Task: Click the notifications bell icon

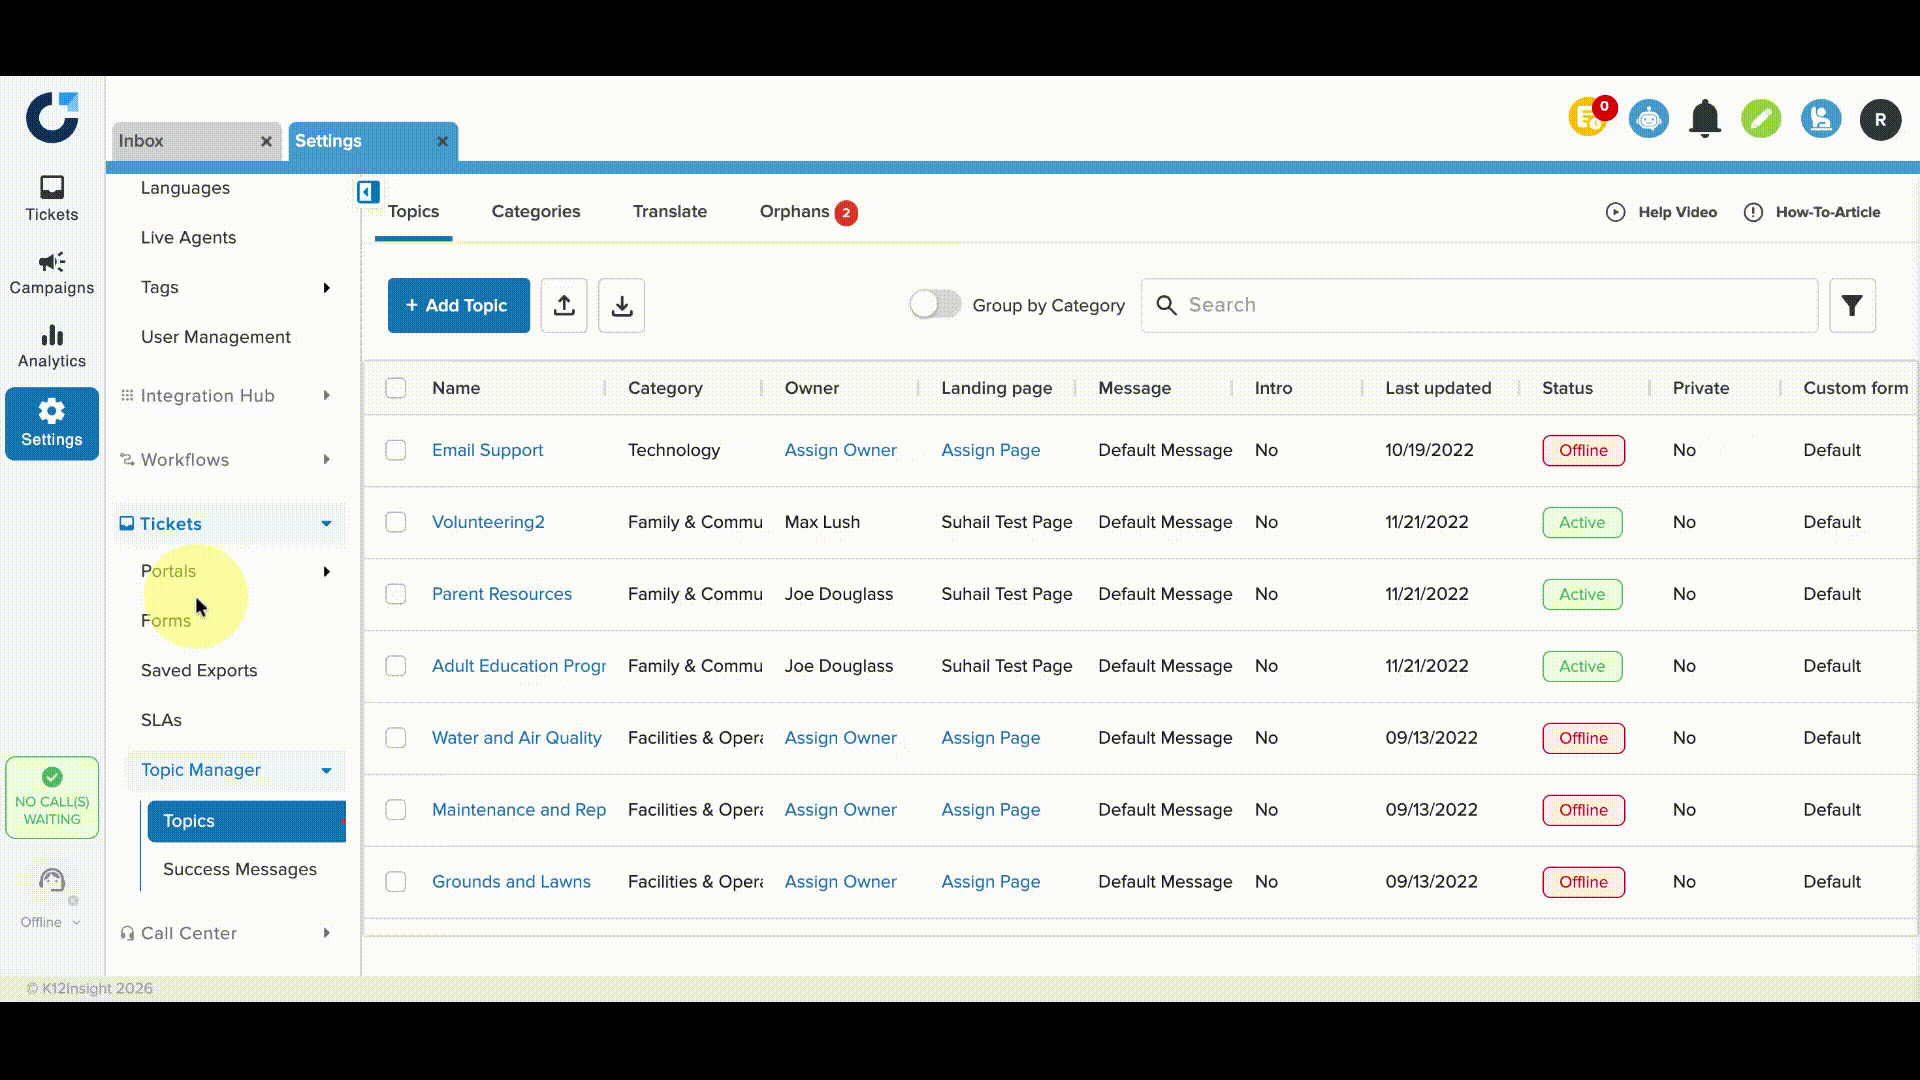Action: [x=1704, y=119]
